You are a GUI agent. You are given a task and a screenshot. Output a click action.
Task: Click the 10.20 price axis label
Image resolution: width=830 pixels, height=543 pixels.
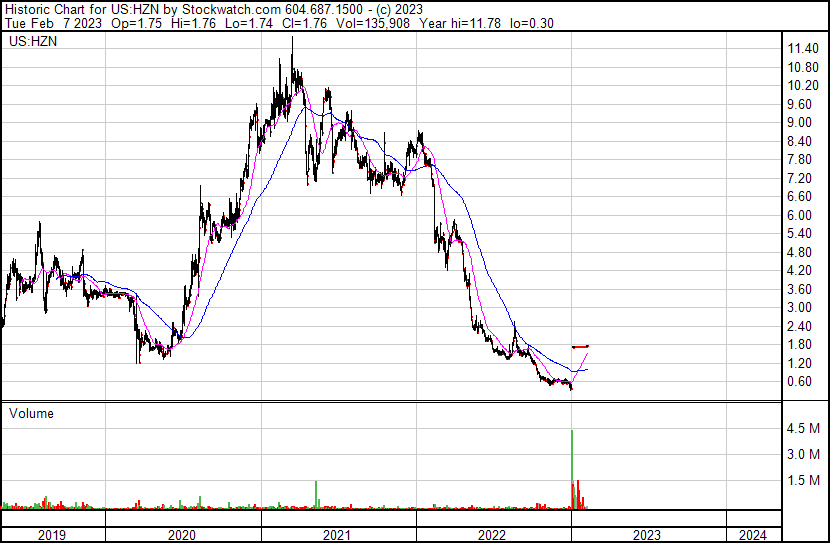coord(803,86)
